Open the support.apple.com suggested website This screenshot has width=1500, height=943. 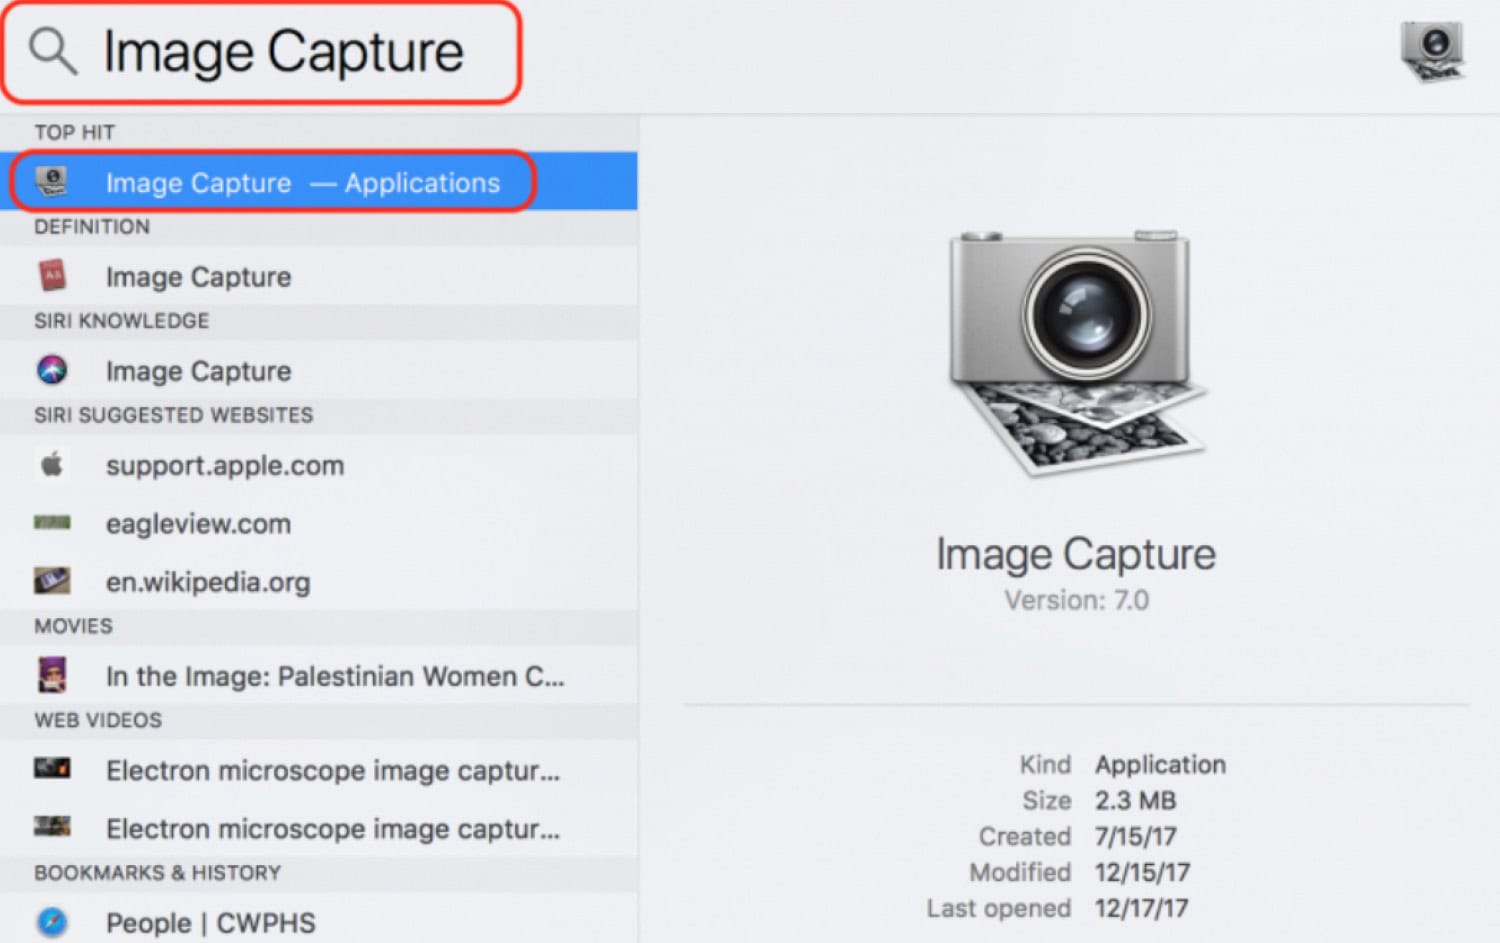(319, 465)
